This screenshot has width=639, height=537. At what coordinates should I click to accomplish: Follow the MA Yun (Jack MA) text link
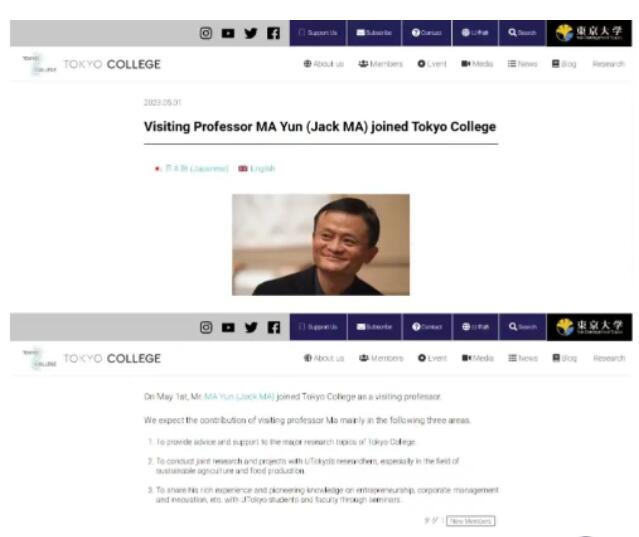239,396
